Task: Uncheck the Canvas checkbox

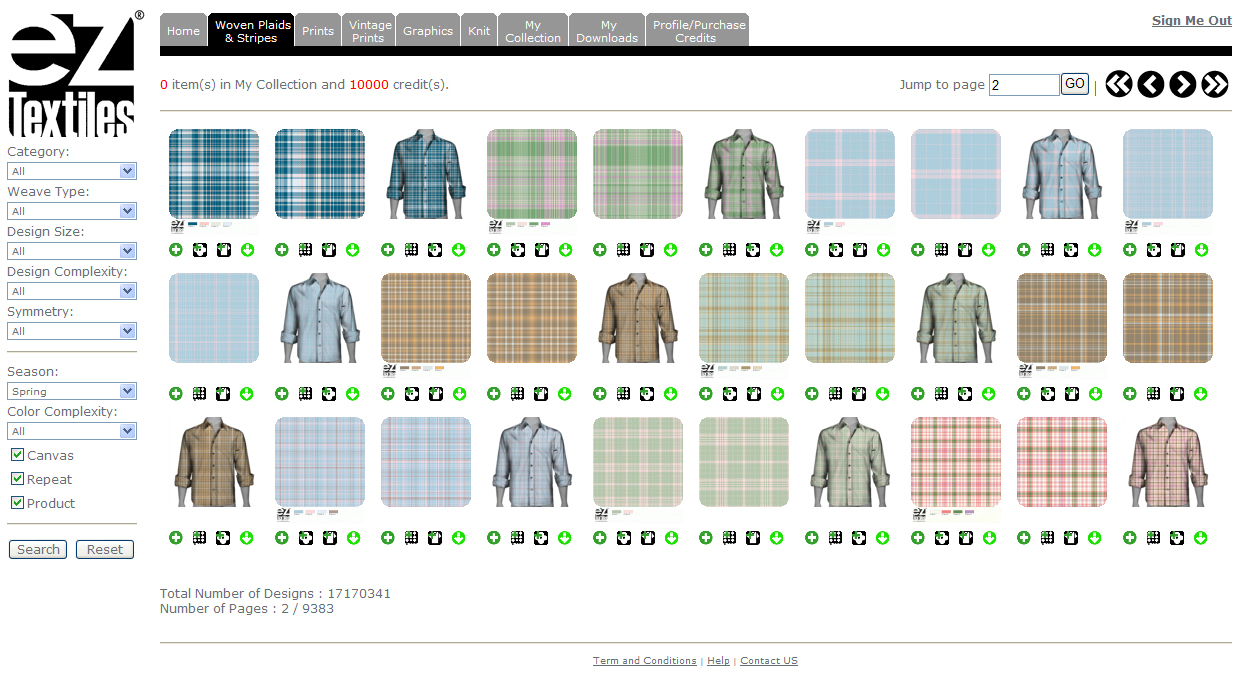Action: [17, 455]
